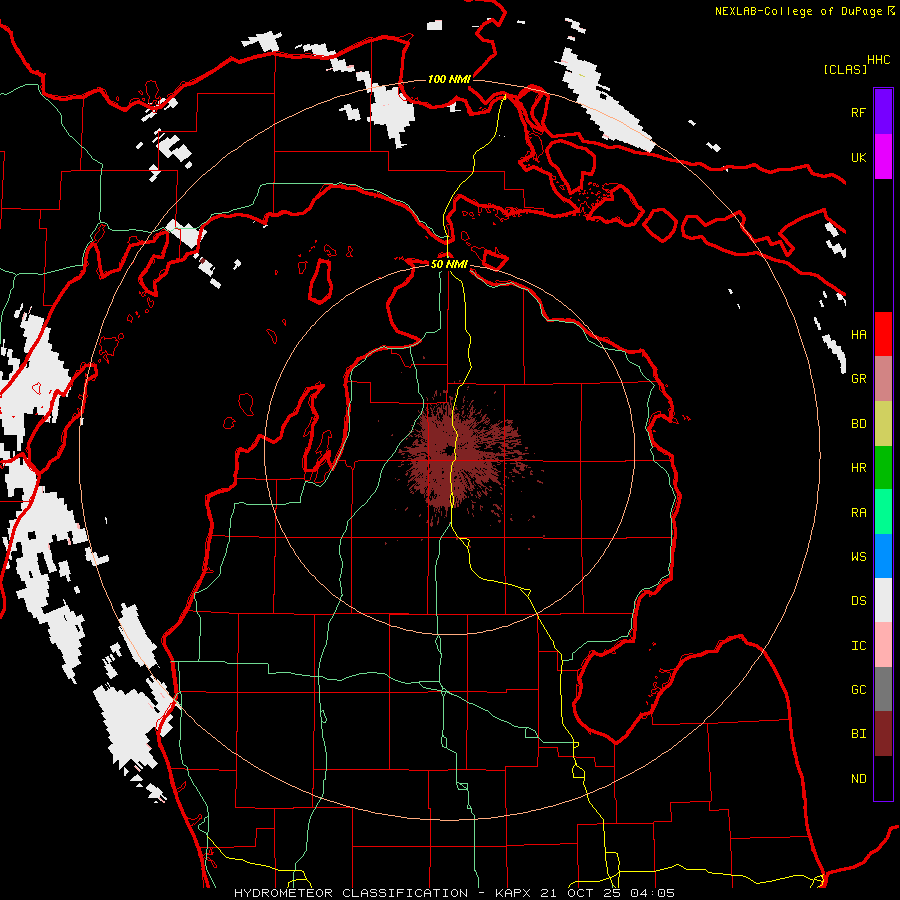
Task: Click the brown biological echo cluster around the radar
Action: pos(462,456)
